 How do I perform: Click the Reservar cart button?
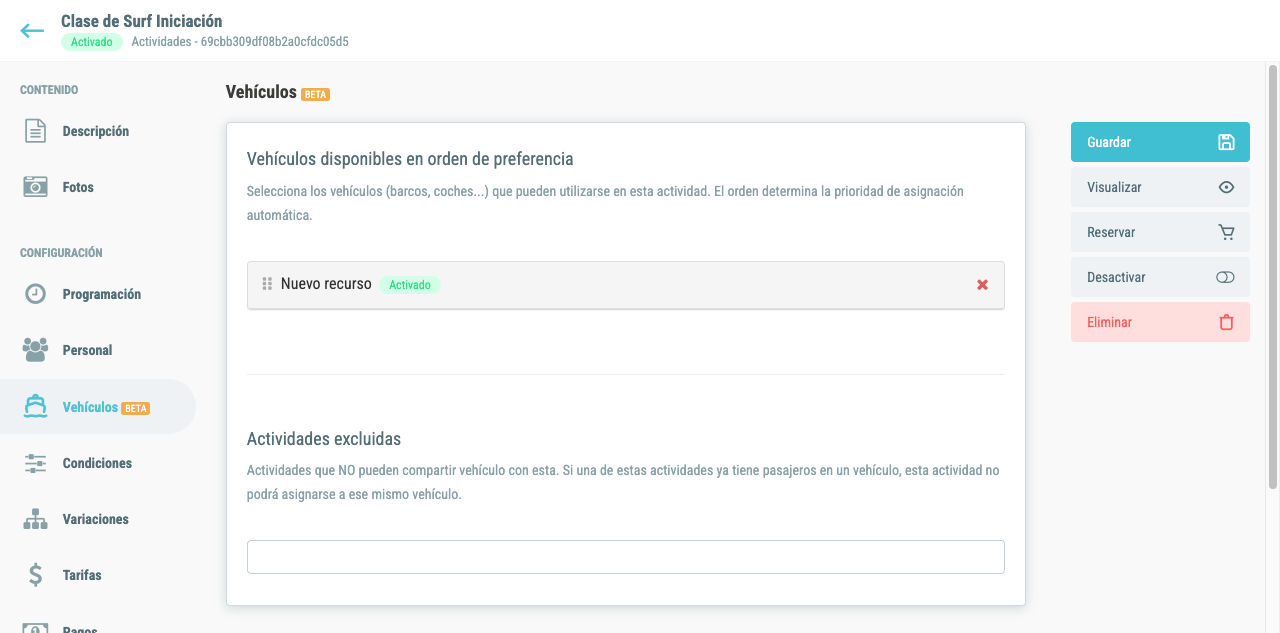pyautogui.click(x=1160, y=232)
